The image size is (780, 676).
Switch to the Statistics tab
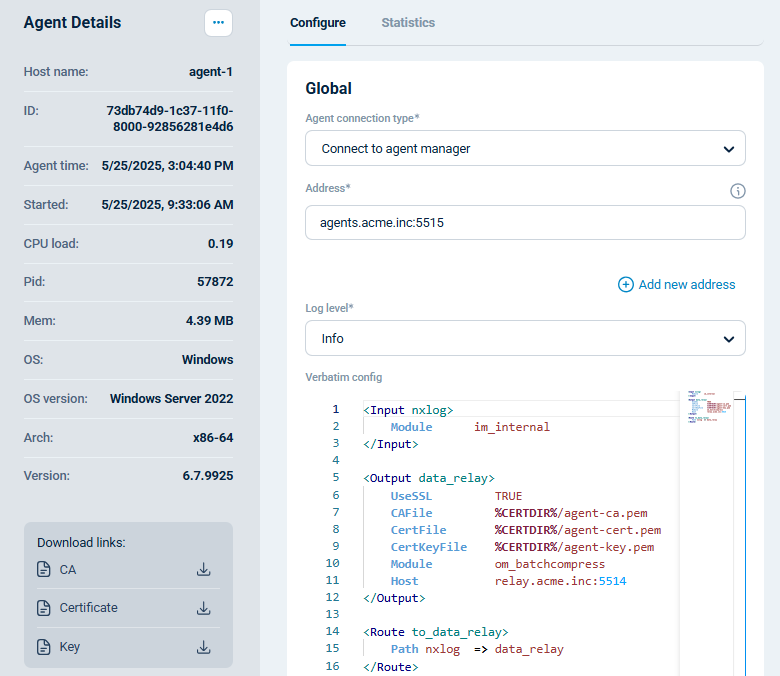tap(408, 23)
